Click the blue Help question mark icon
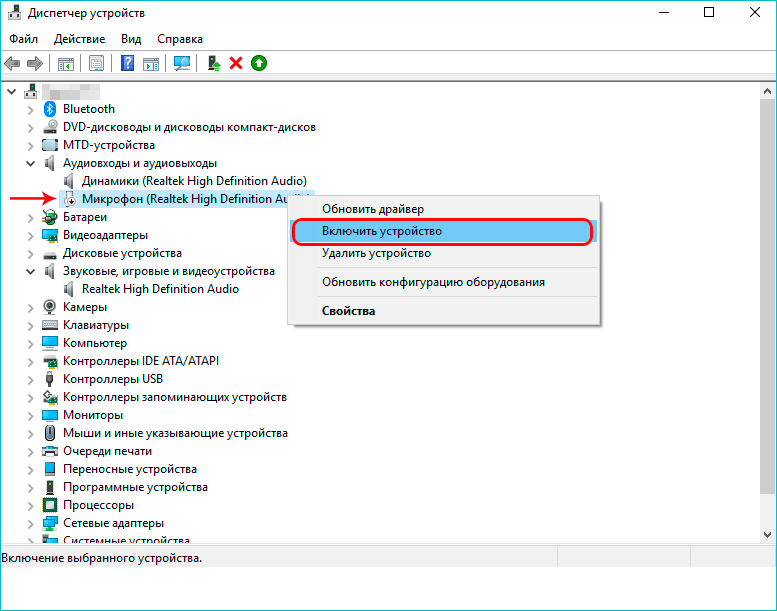This screenshot has height=611, width=777. 127,63
